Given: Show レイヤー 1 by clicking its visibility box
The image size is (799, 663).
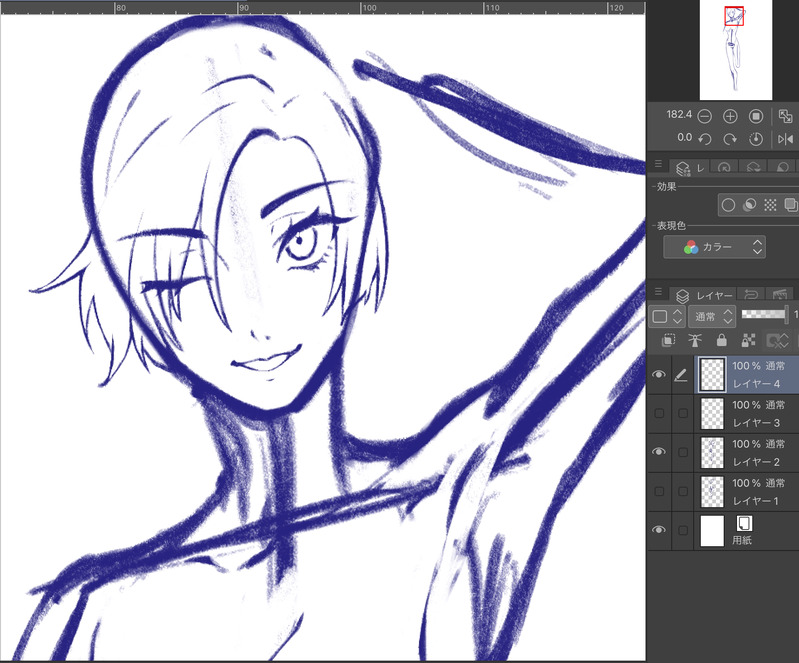Looking at the screenshot, I should pos(659,491).
